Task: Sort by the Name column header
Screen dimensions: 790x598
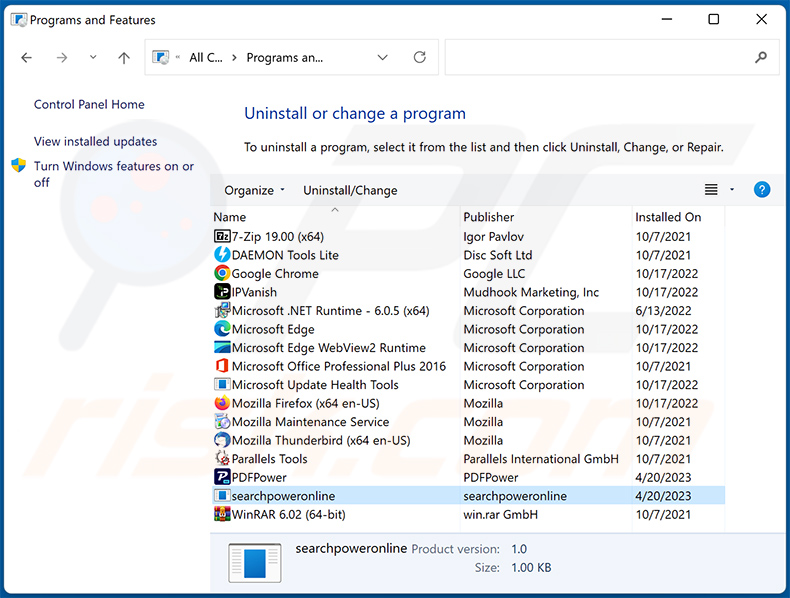Action: (x=230, y=217)
